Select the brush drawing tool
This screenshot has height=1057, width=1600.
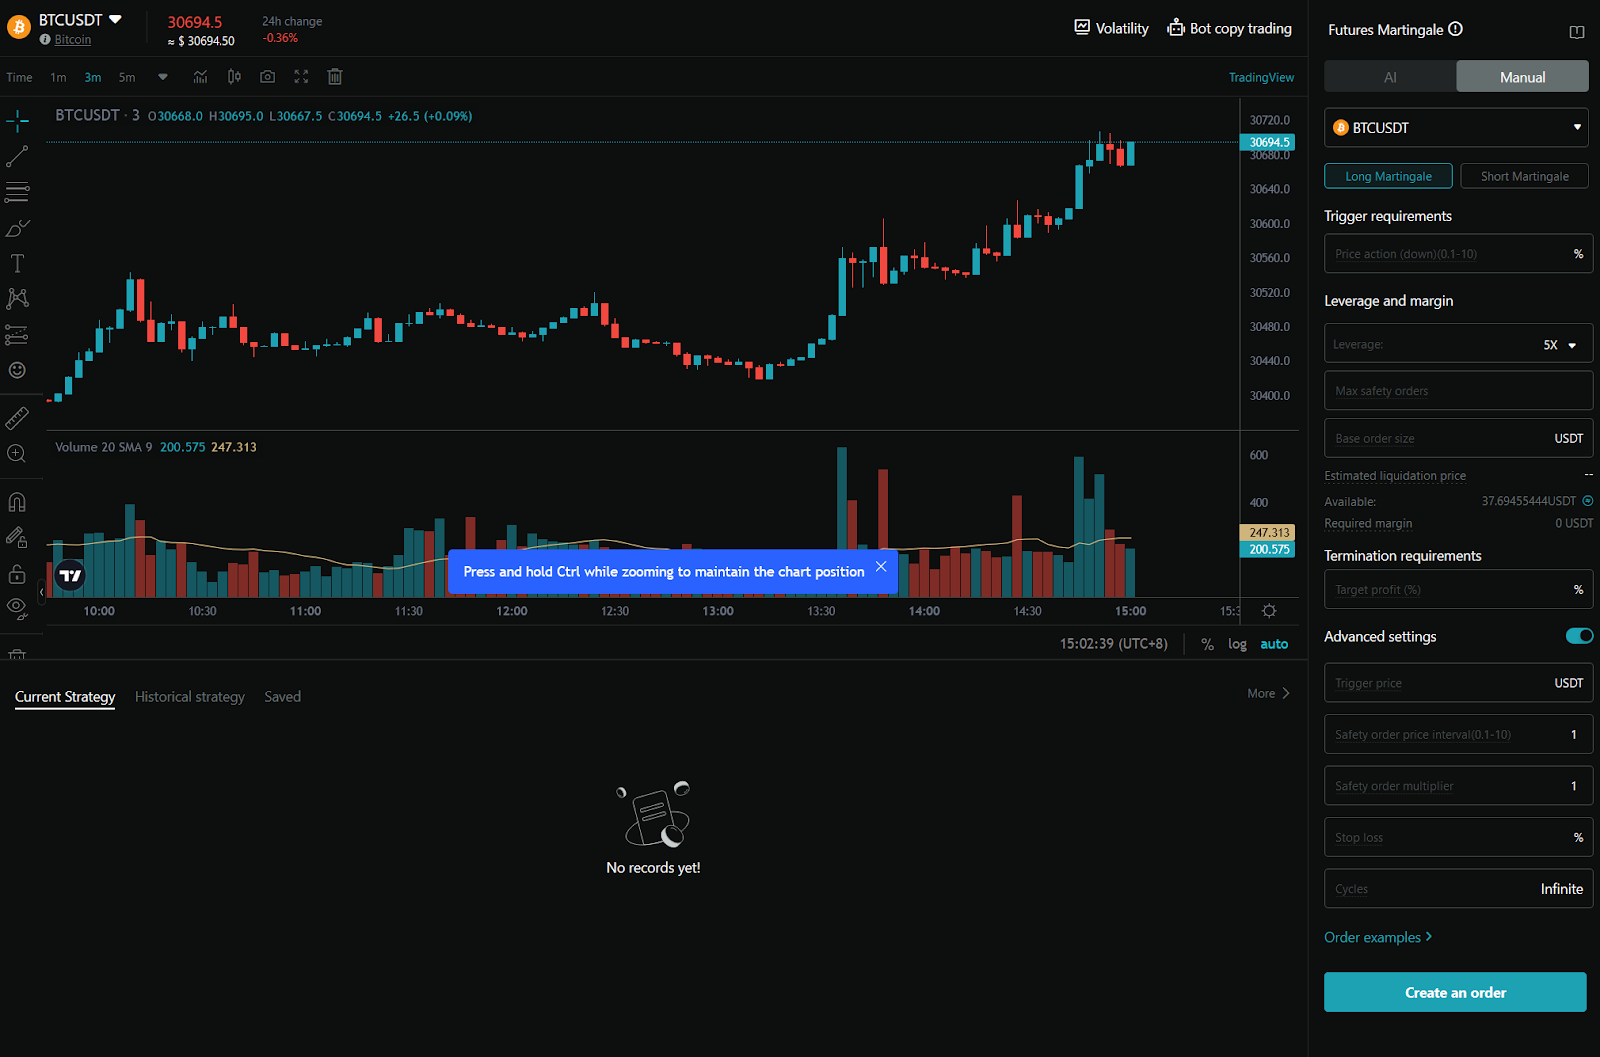(17, 229)
